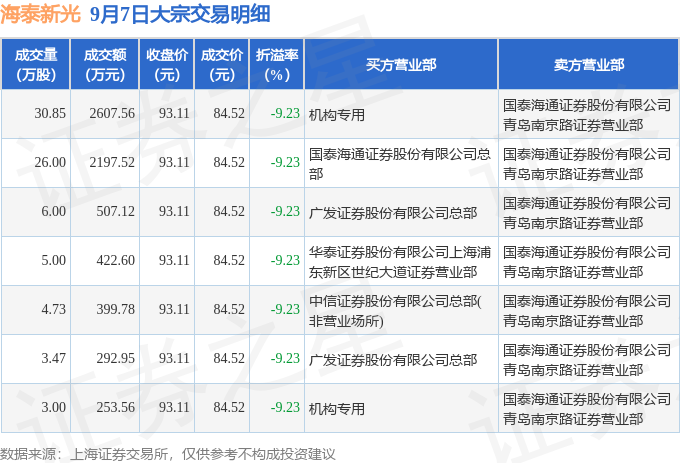Image resolution: width=680 pixels, height=463 pixels.
Task: Select the 2607.56 amount cell
Action: click(105, 114)
